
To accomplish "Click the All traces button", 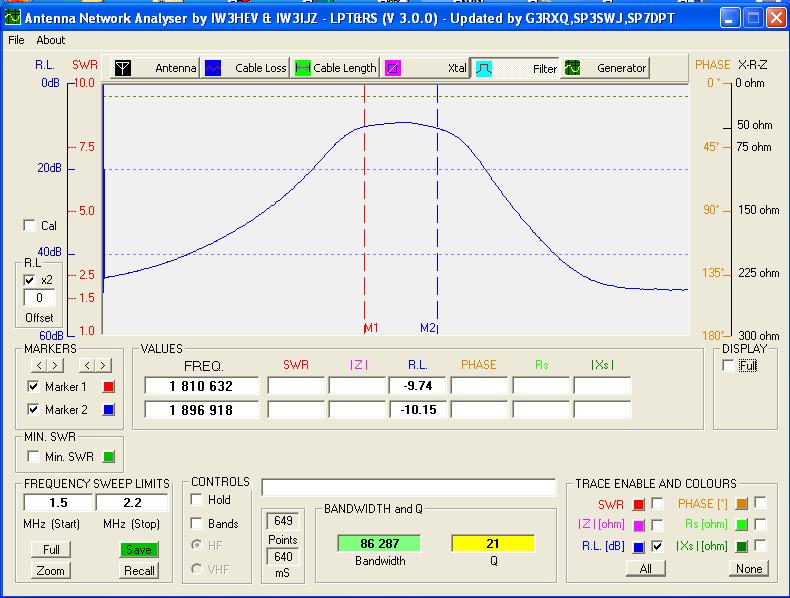I will click(646, 568).
